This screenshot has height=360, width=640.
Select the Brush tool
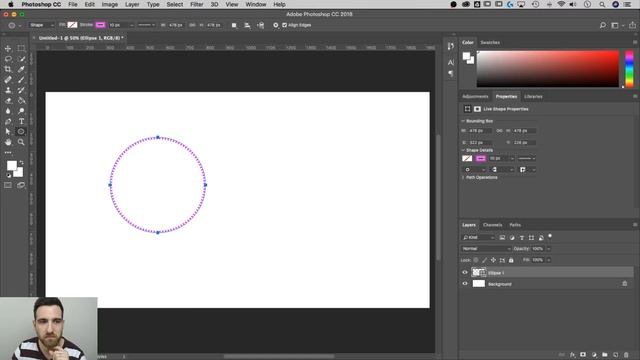[x=21, y=80]
